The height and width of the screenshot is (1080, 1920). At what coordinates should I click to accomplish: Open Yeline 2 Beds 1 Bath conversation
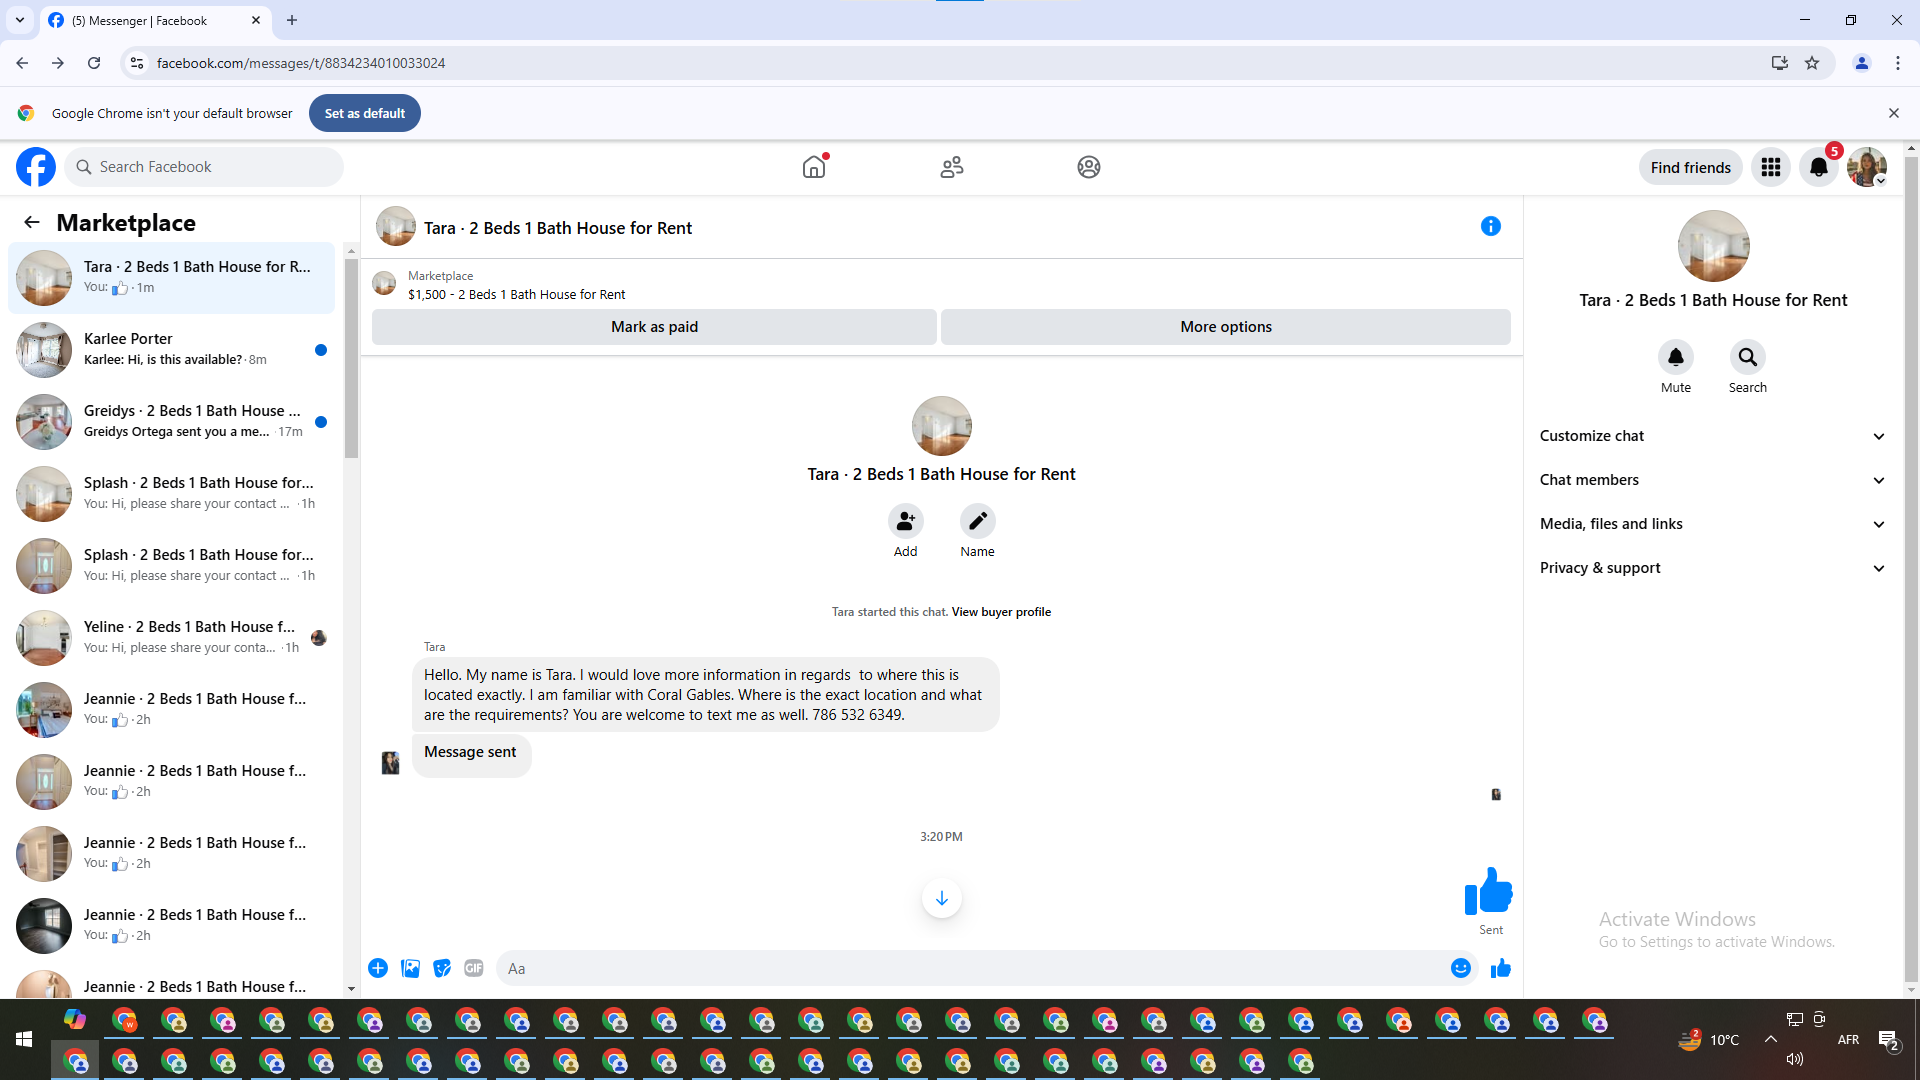[x=172, y=638]
